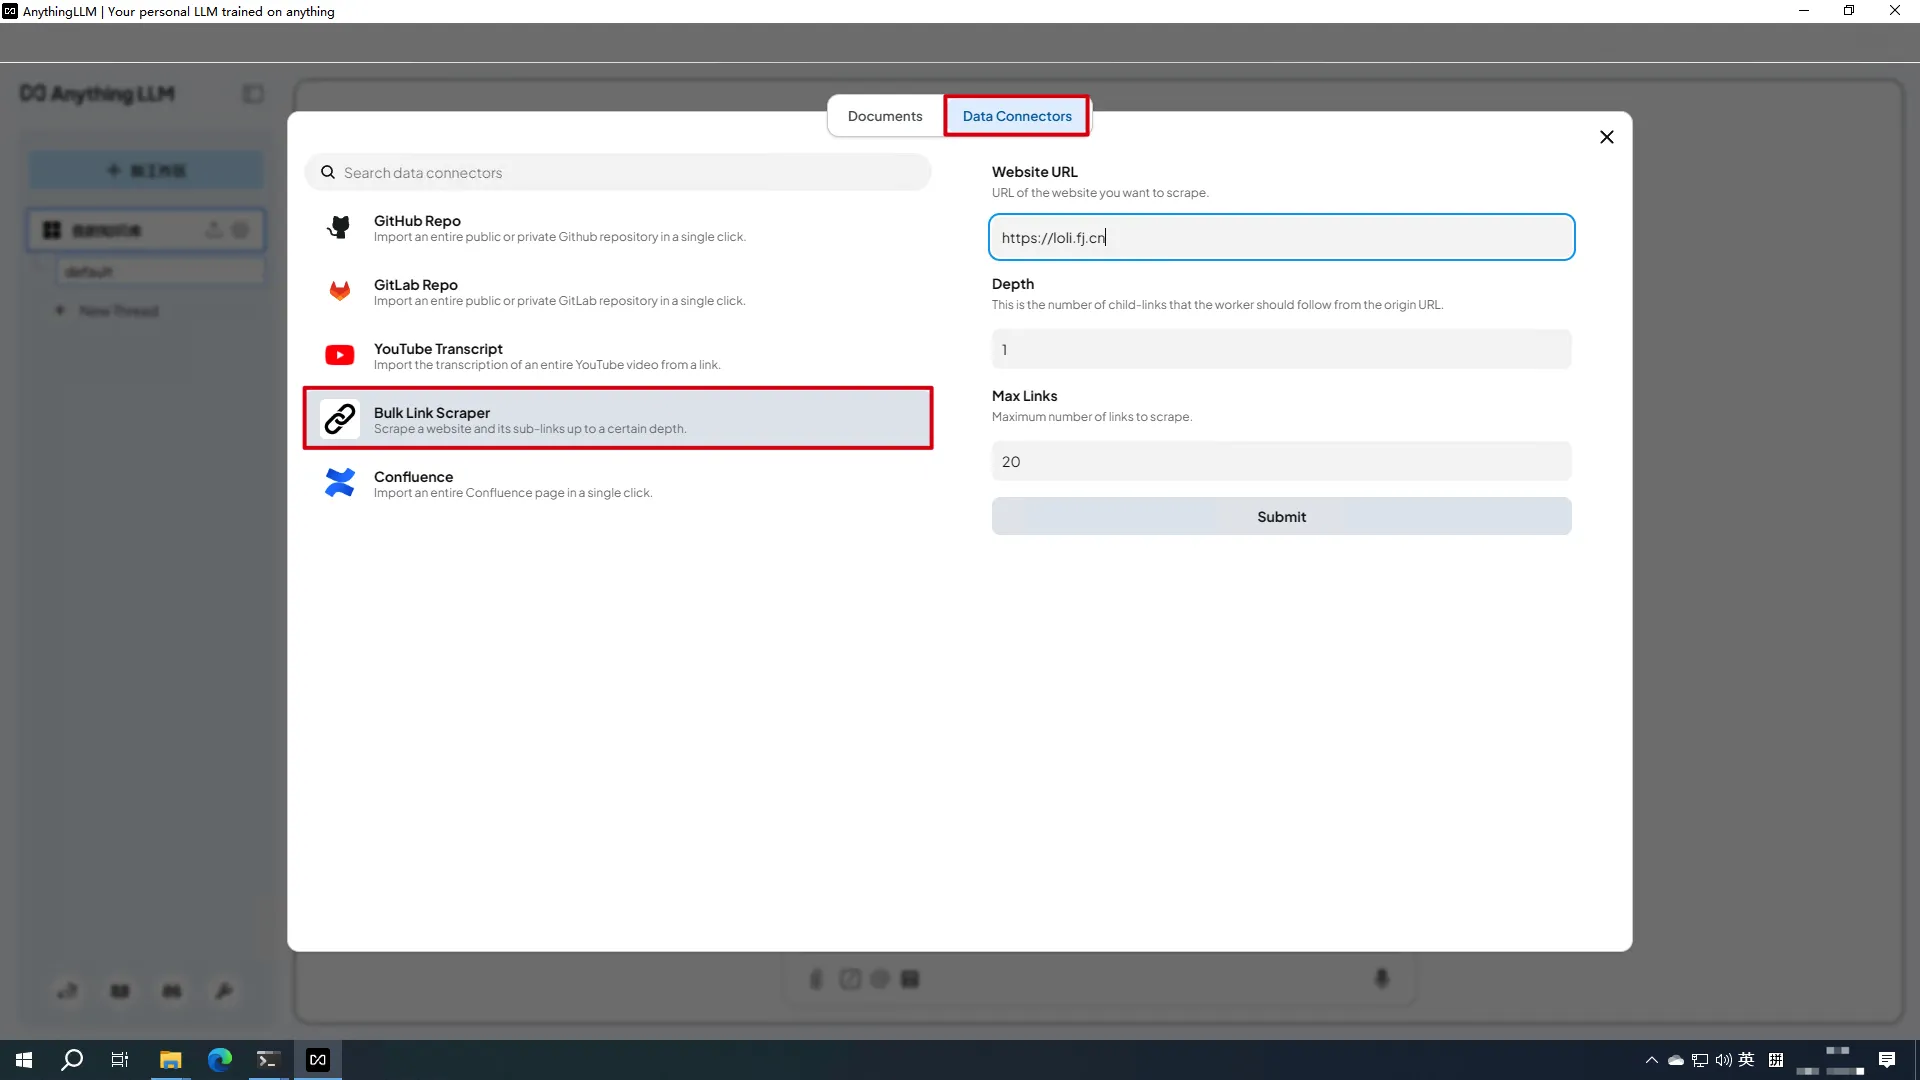Open Microsoft Edge from the taskbar
Image resolution: width=1920 pixels, height=1080 pixels.
219,1060
